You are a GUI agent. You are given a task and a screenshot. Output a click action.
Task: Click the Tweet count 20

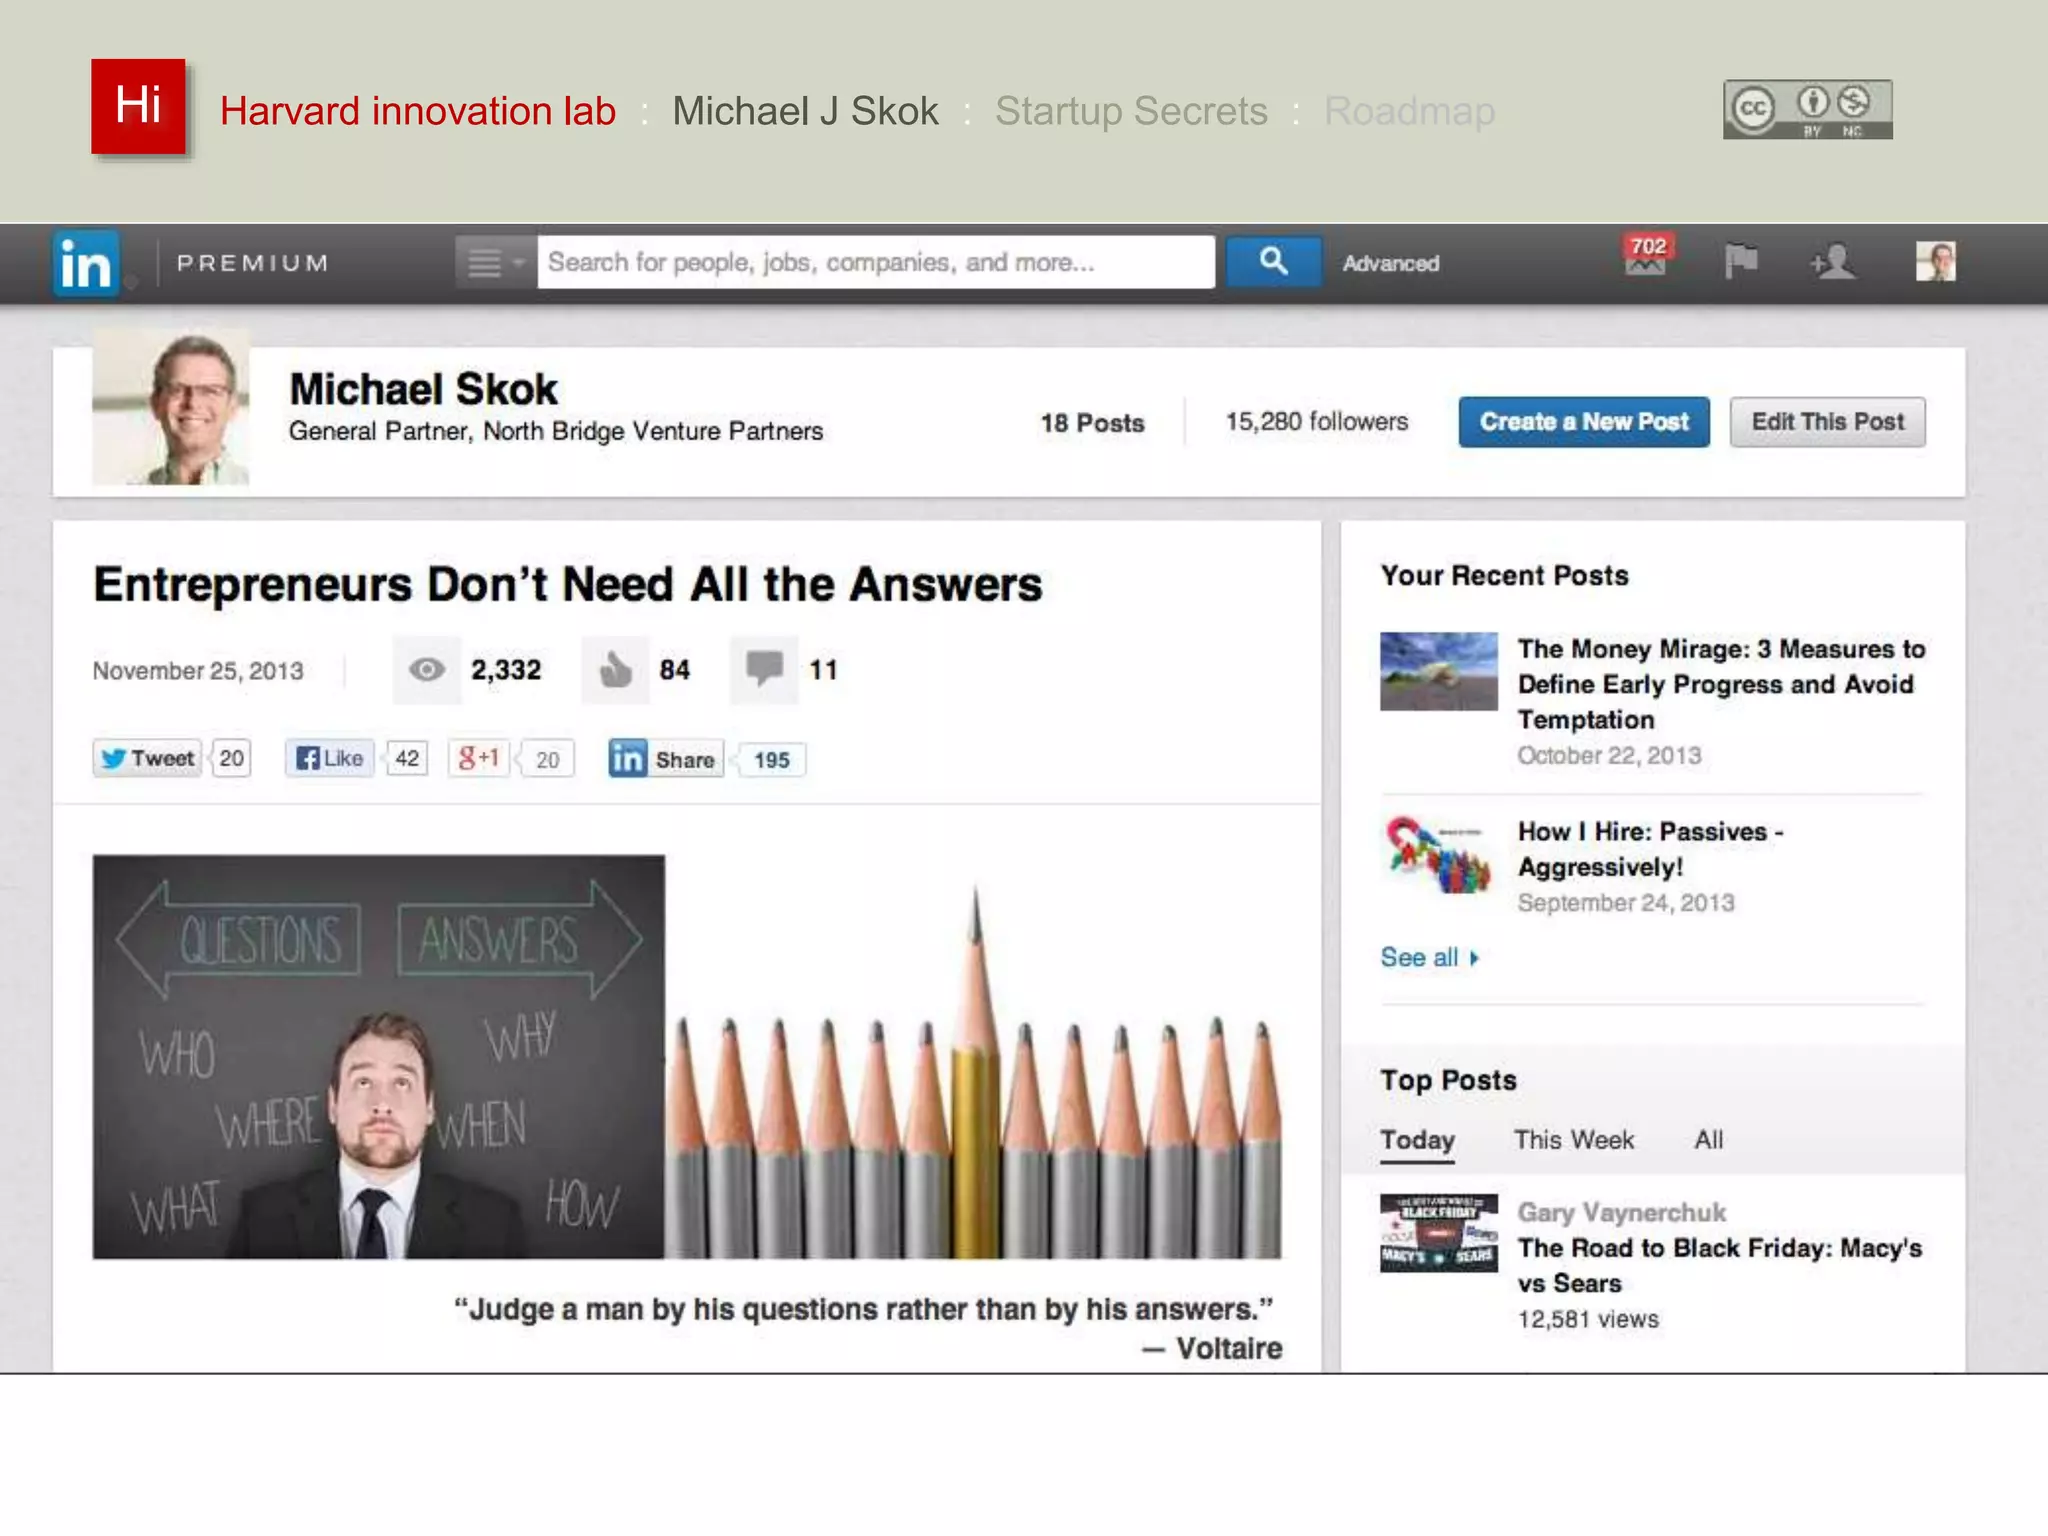231,759
